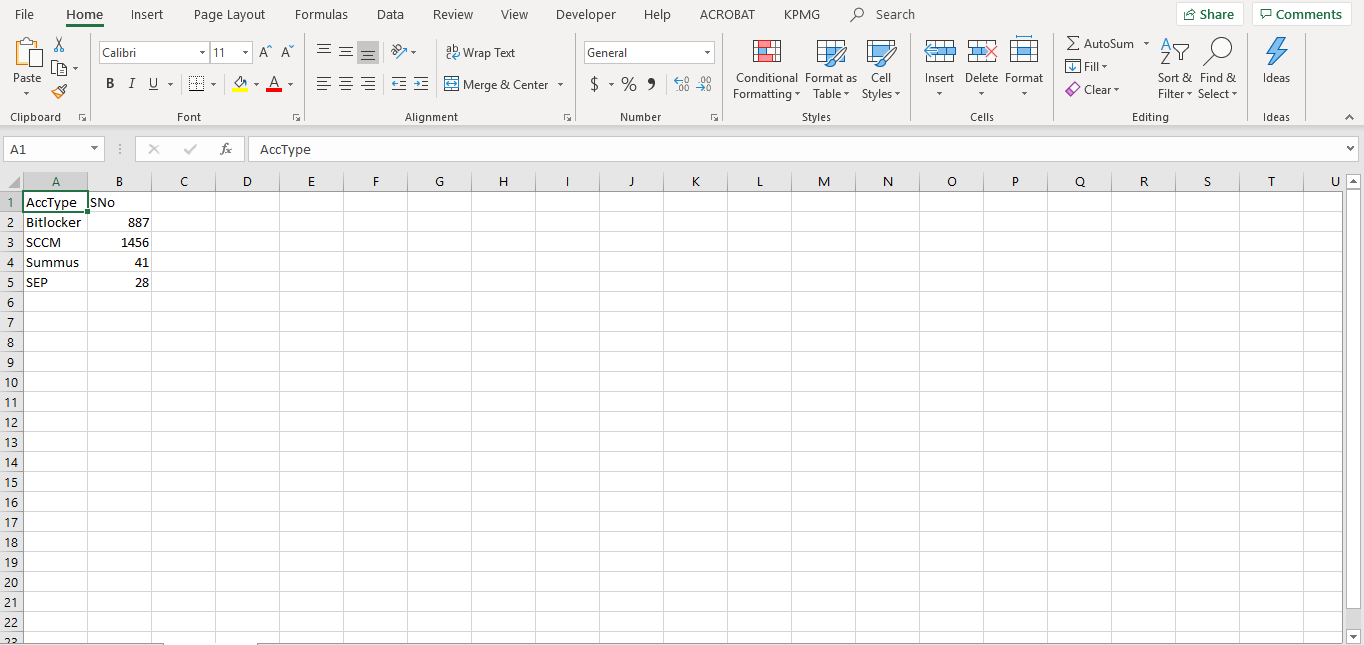Open the Calibri font name dropdown
Viewport: 1364px width, 645px height.
click(202, 52)
